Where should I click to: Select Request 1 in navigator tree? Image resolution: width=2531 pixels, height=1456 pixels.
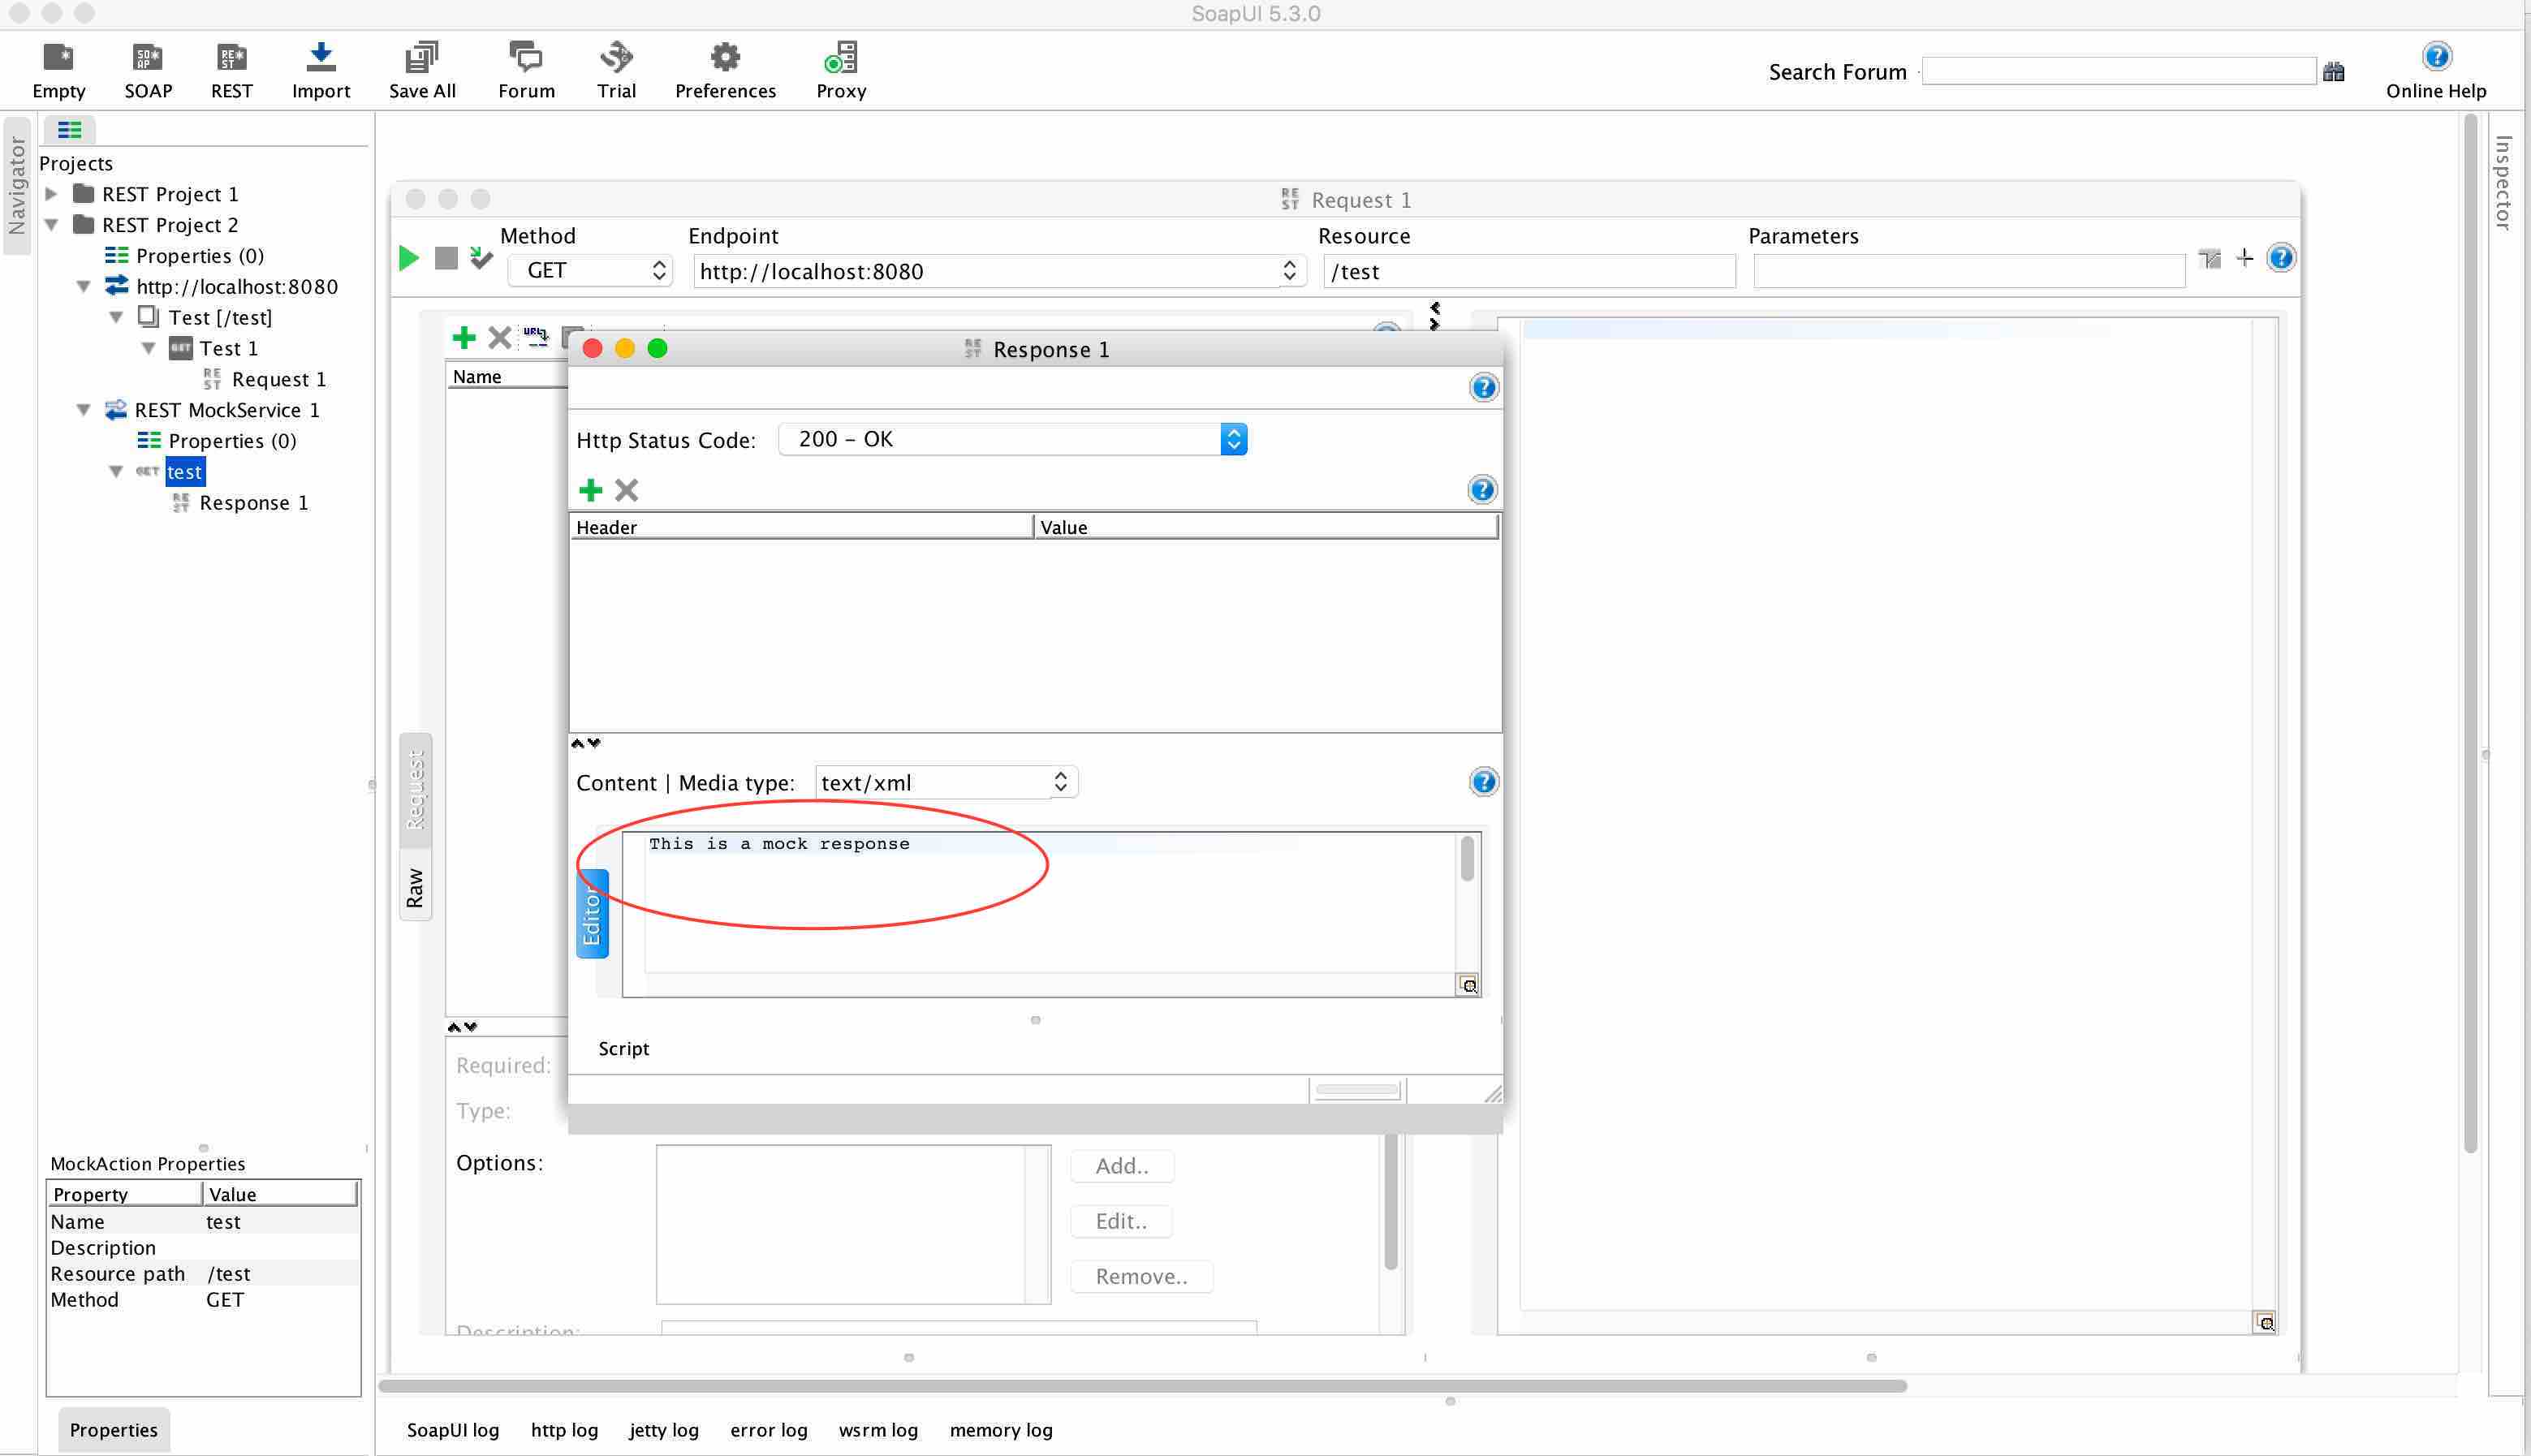(x=278, y=379)
